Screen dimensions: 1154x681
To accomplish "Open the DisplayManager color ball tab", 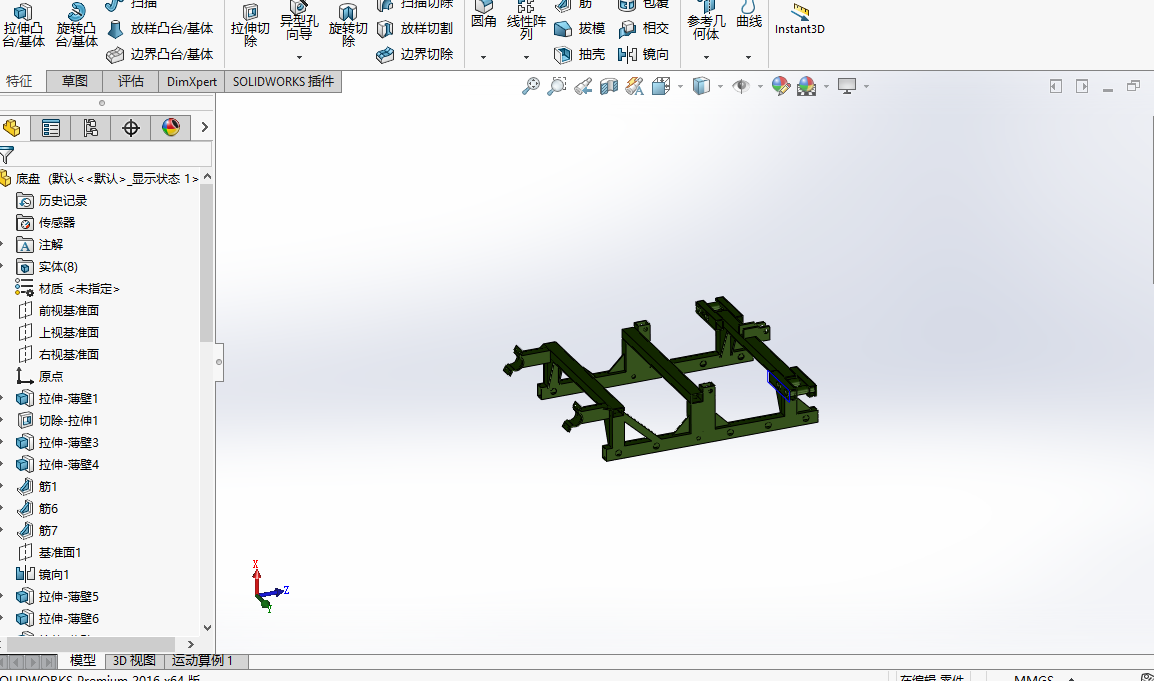I will 171,128.
